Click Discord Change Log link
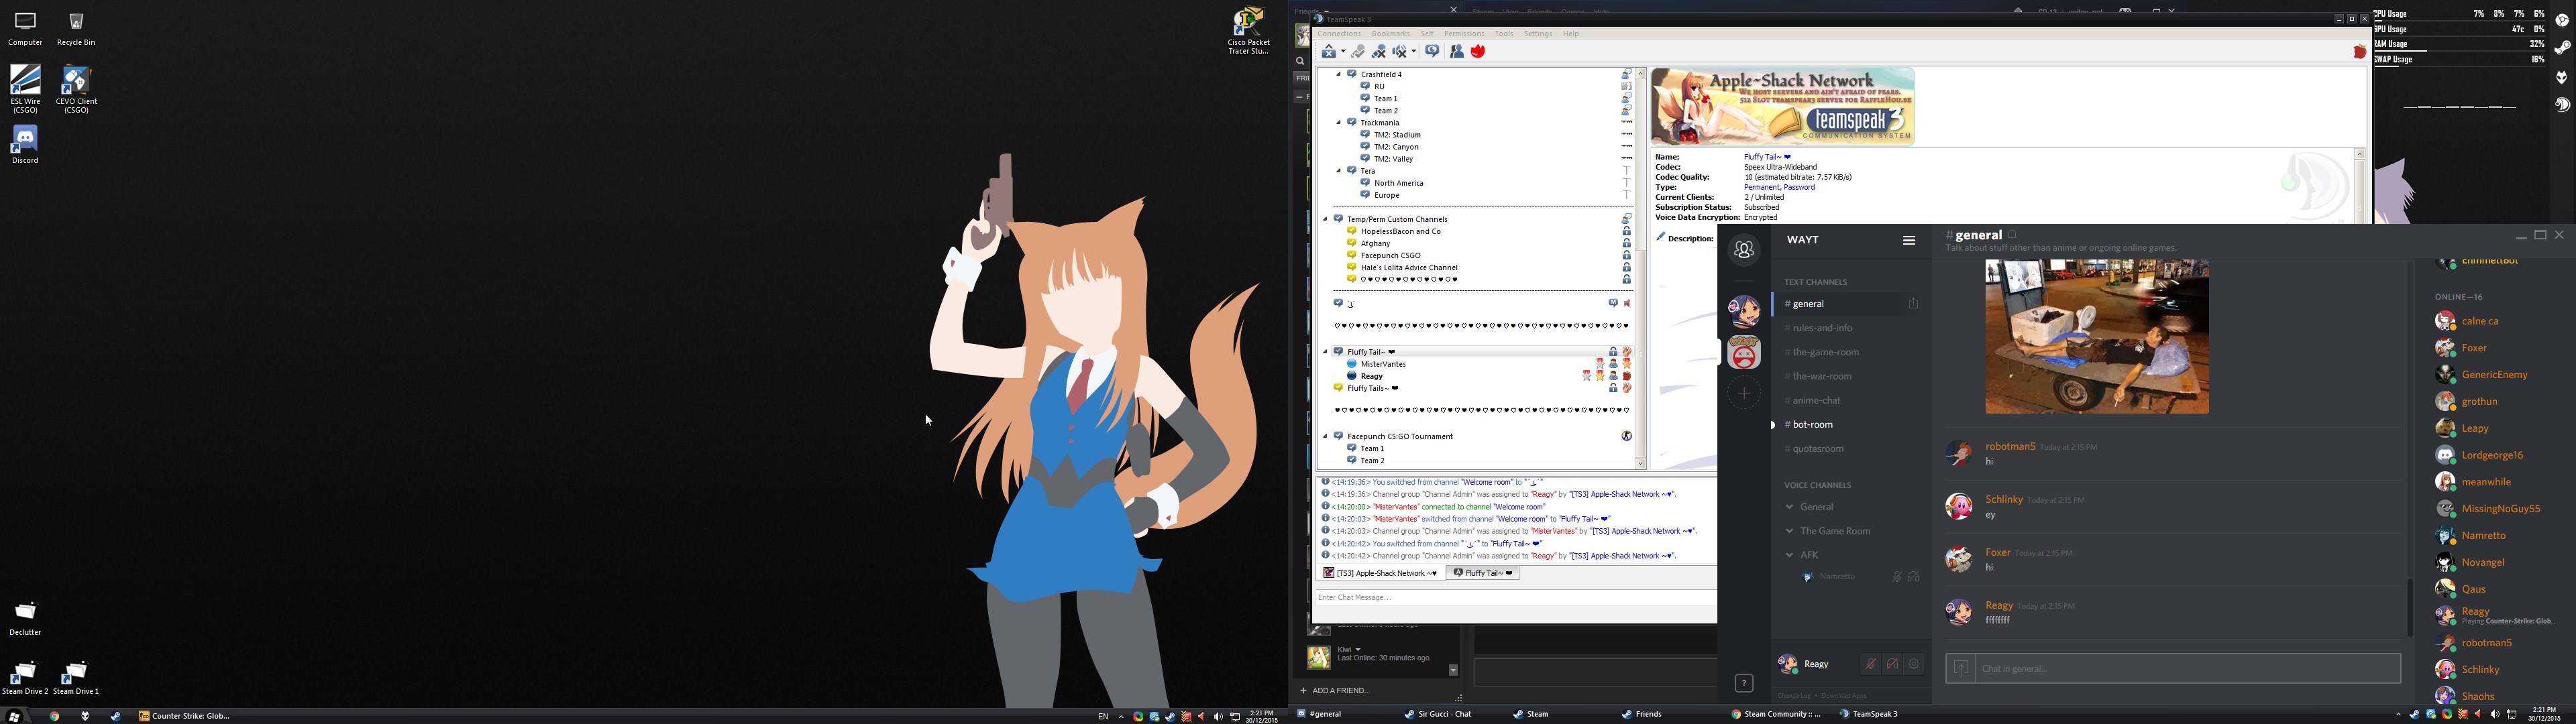The width and height of the screenshot is (2576, 724). (x=1794, y=696)
